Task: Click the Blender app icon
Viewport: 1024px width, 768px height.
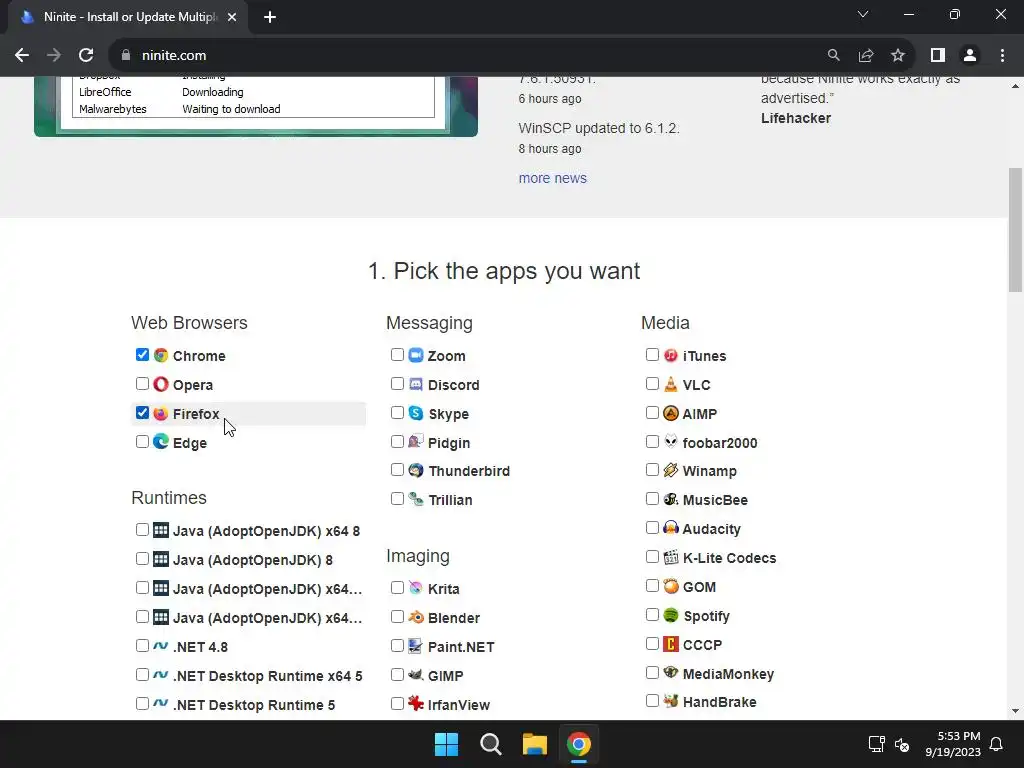Action: [x=416, y=617]
